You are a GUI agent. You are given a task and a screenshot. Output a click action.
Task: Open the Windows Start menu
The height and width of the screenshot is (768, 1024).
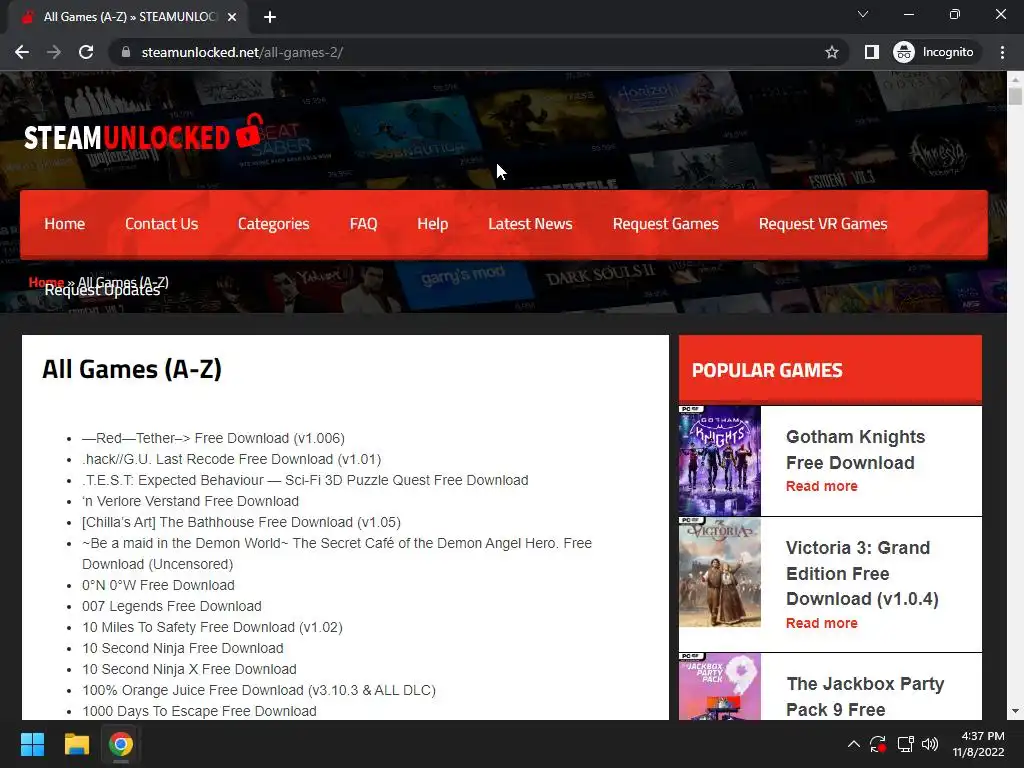click(x=32, y=744)
